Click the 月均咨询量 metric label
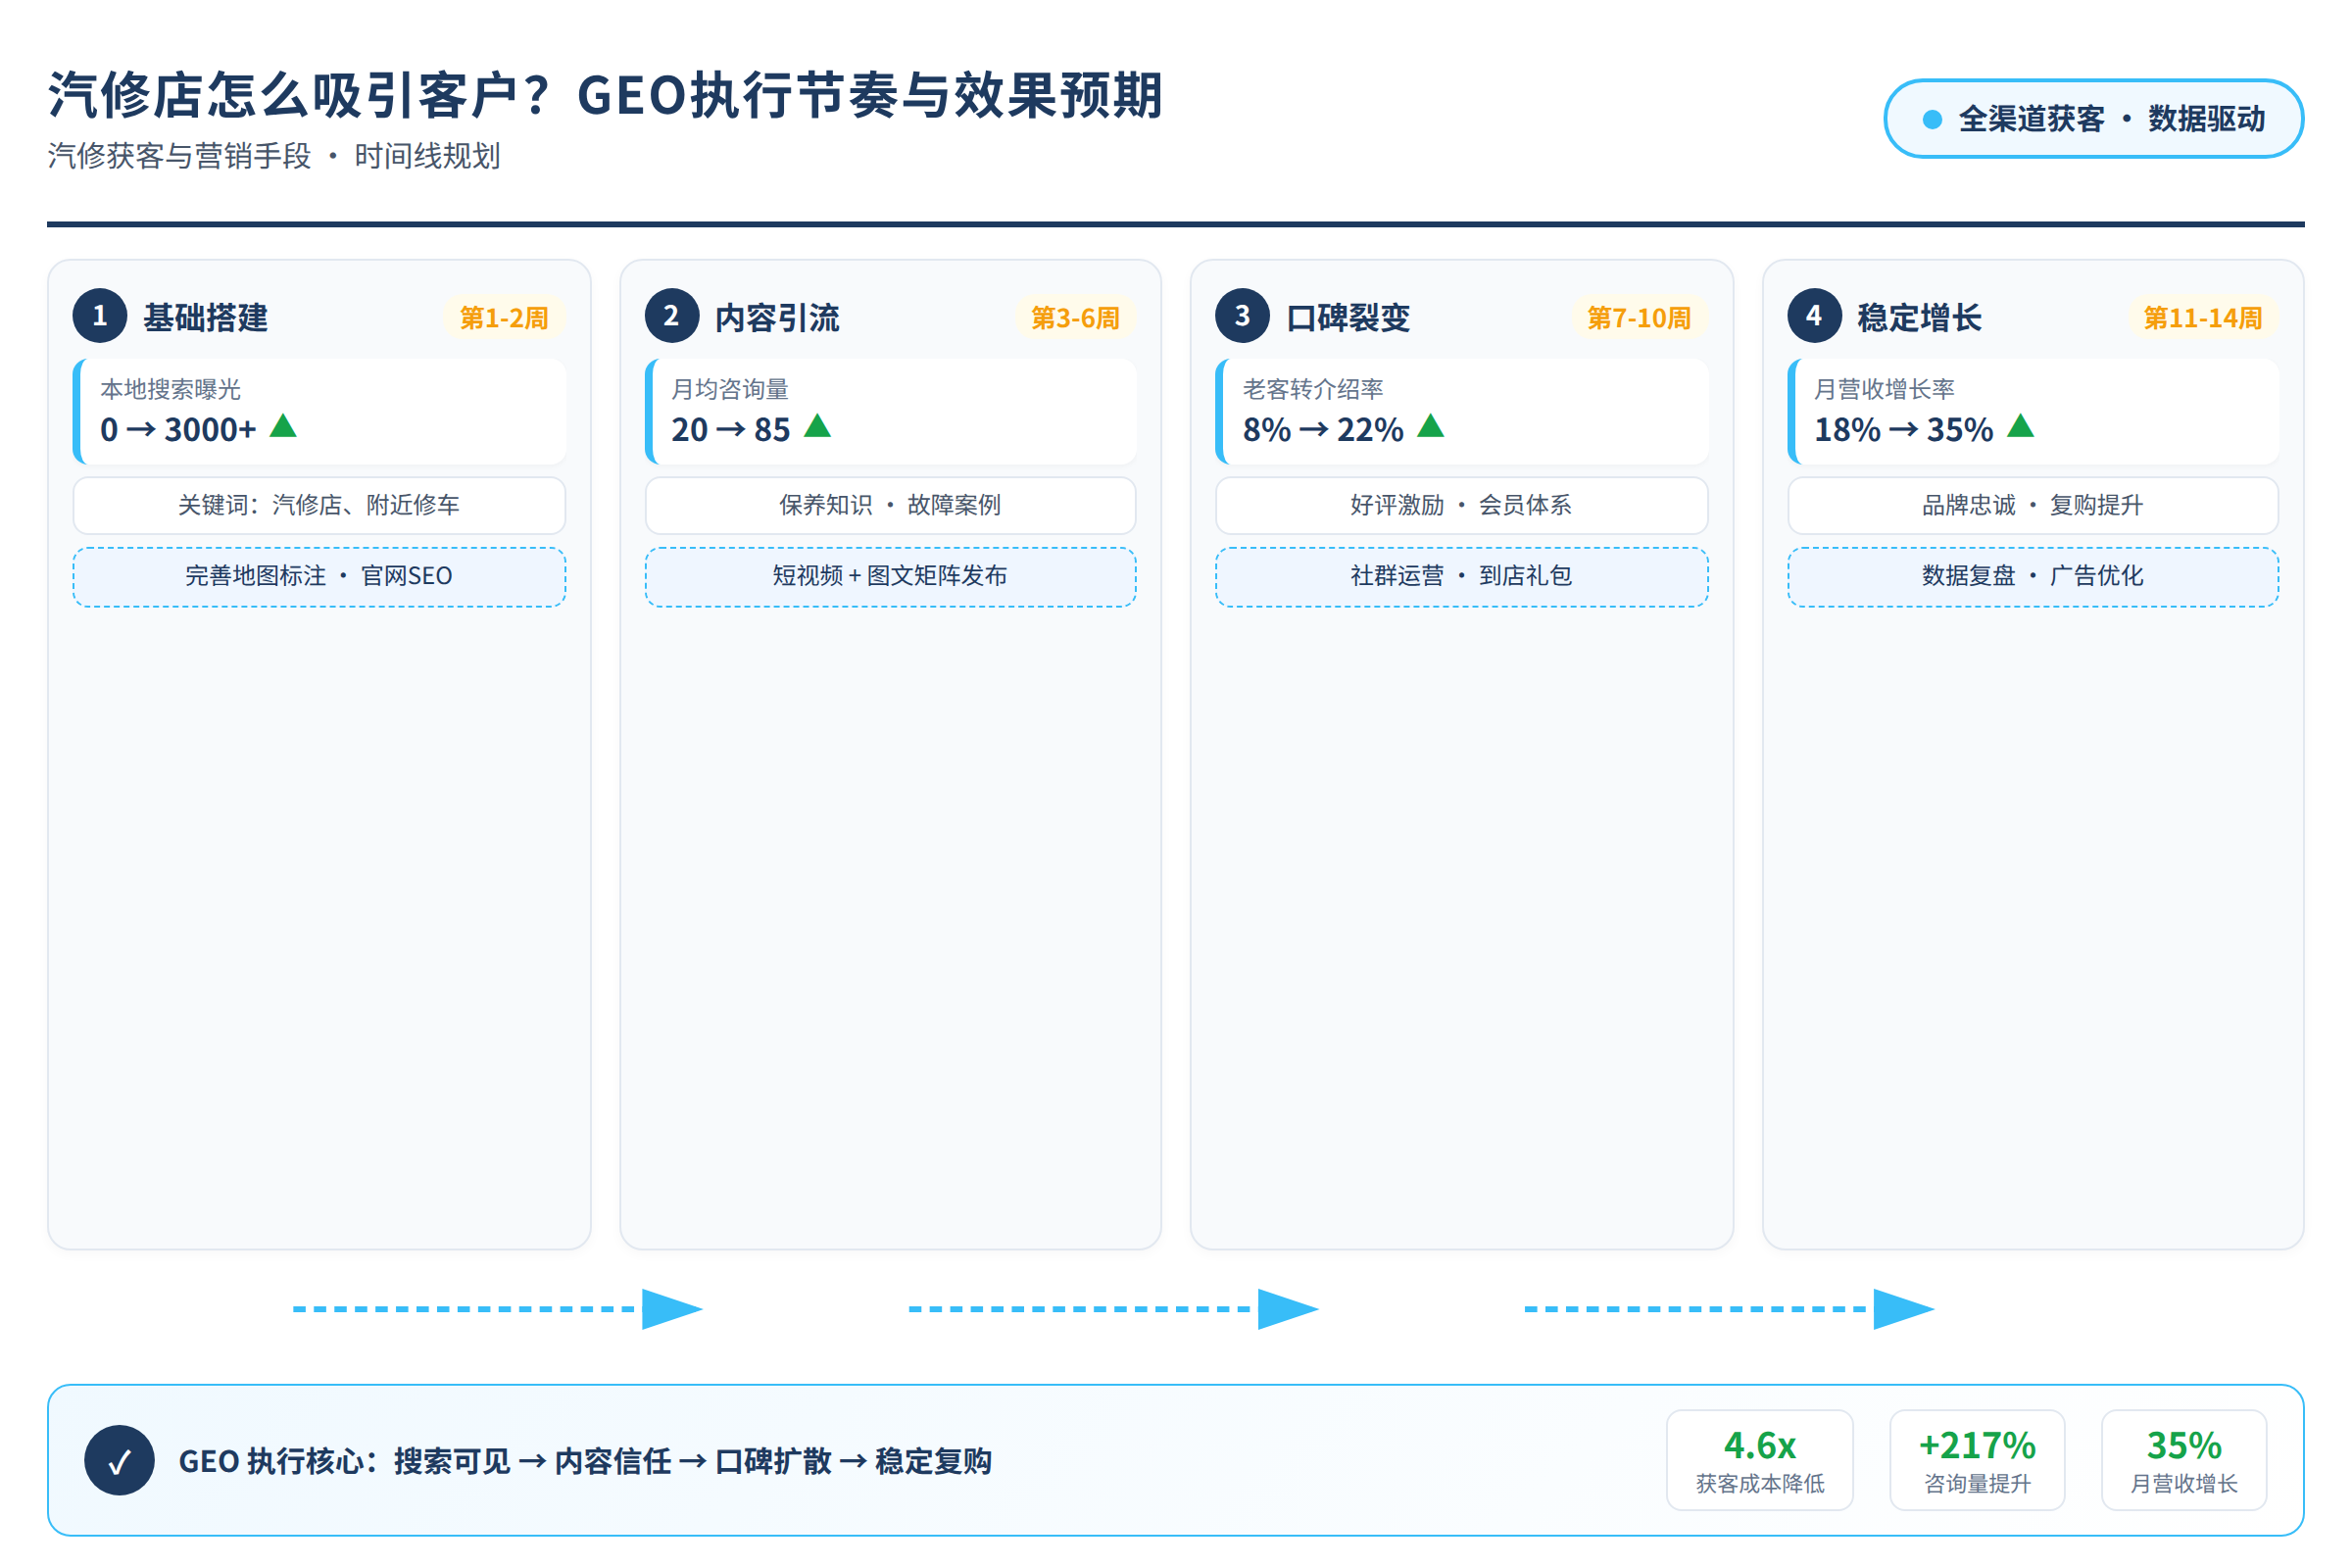This screenshot has height=1568, width=2352. [x=730, y=389]
